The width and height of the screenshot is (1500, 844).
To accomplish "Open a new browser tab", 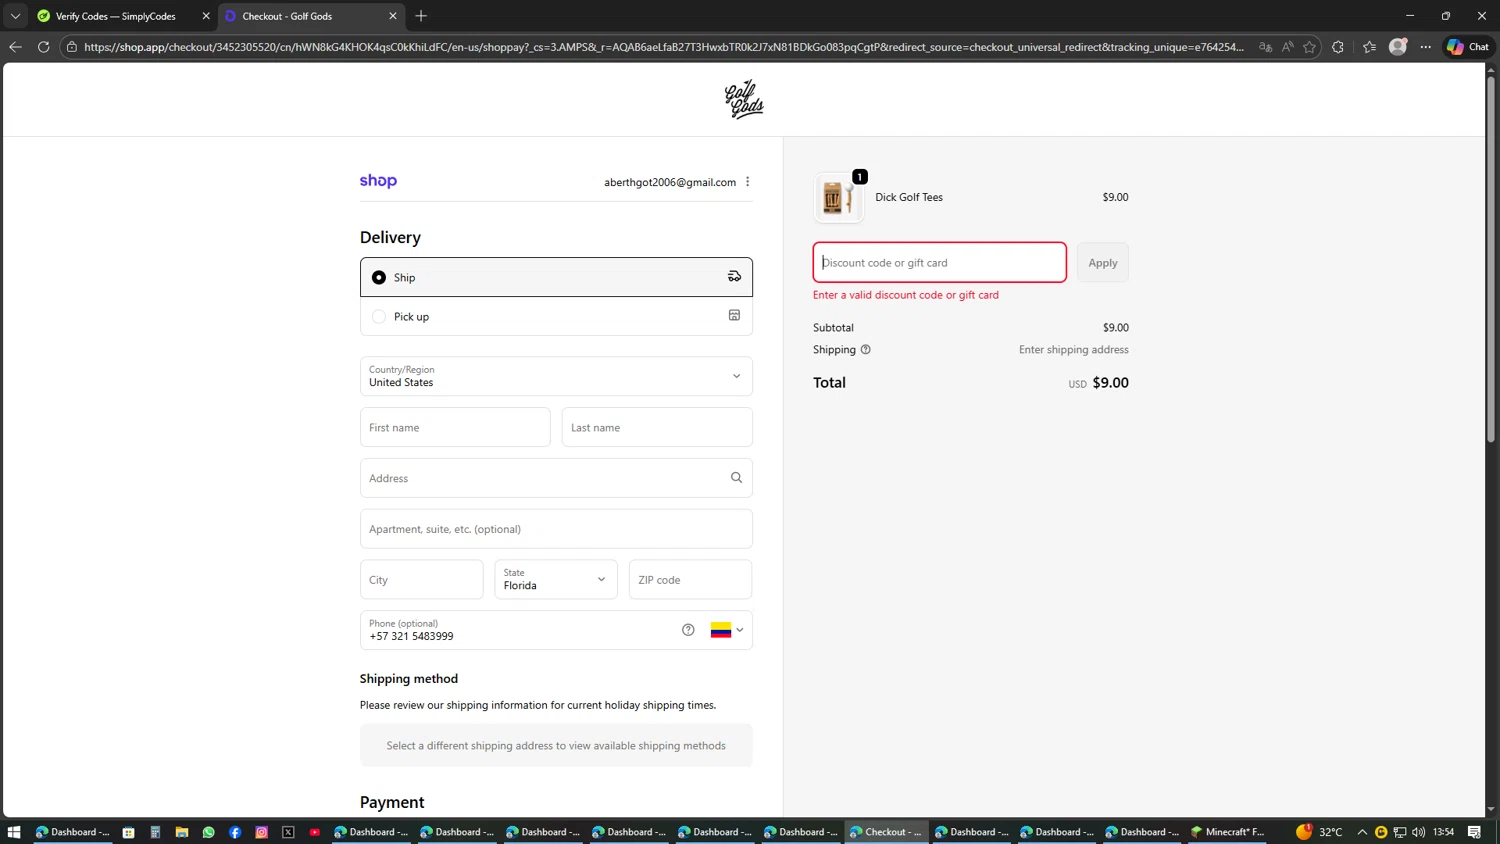I will pos(421,16).
